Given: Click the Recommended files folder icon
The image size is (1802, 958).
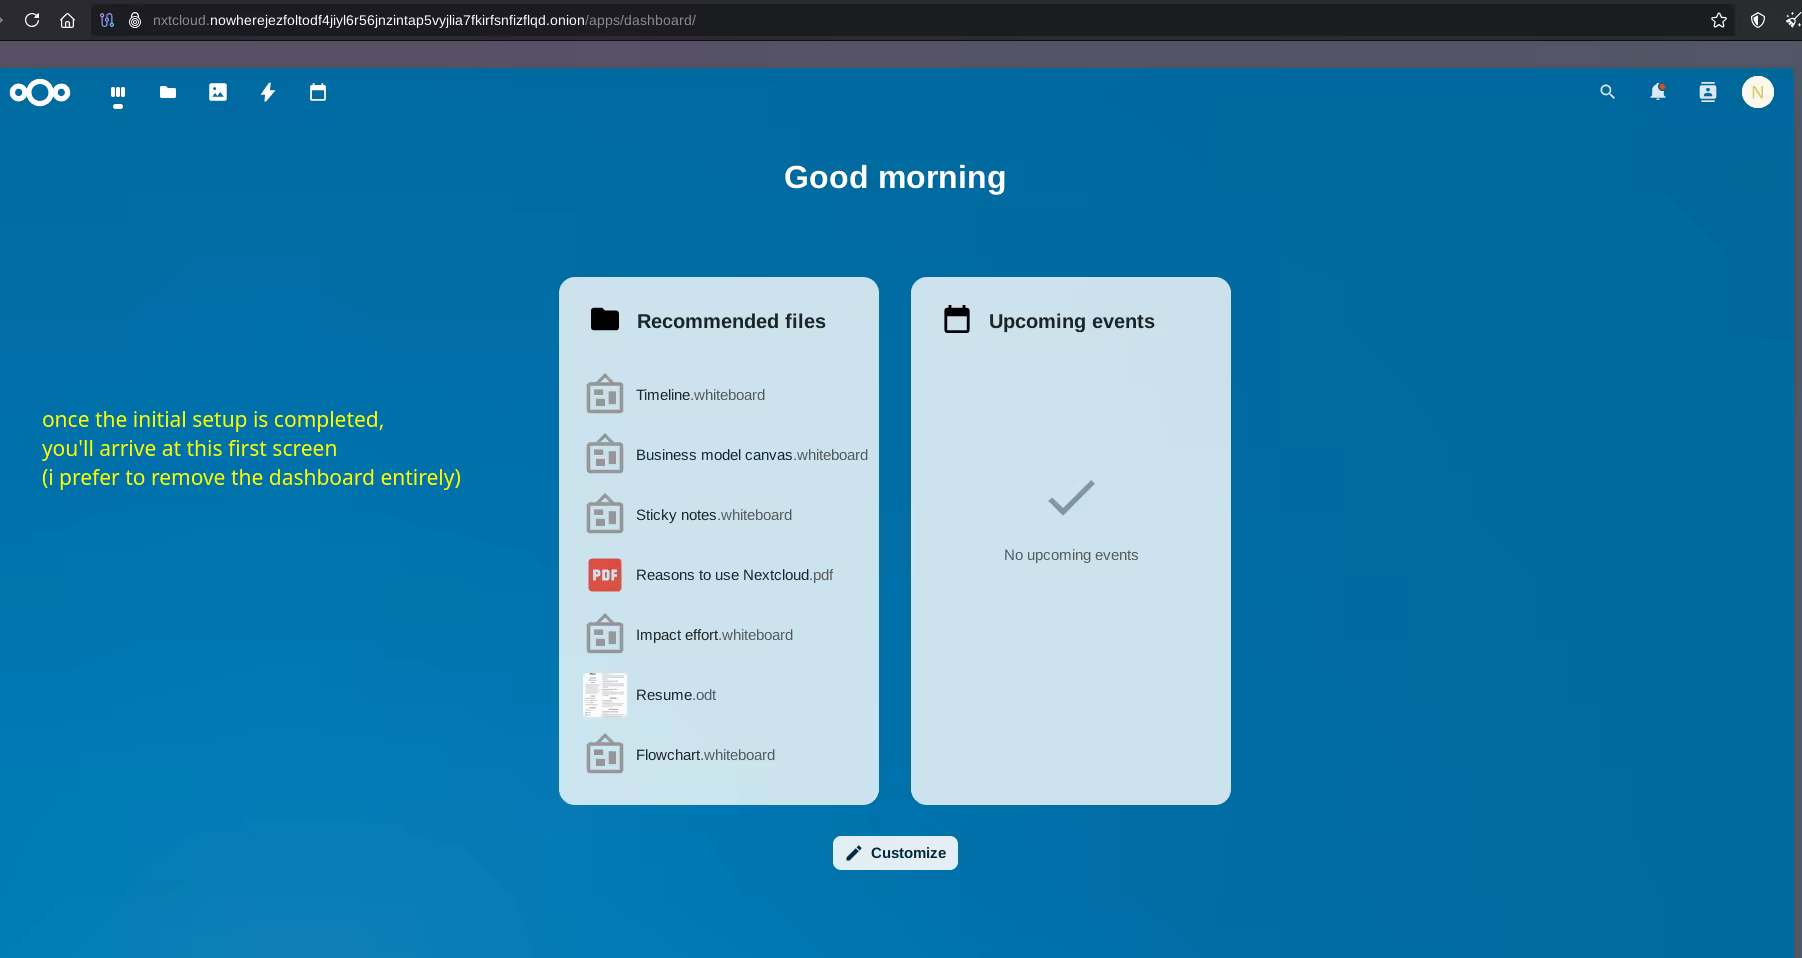Looking at the screenshot, I should [605, 319].
